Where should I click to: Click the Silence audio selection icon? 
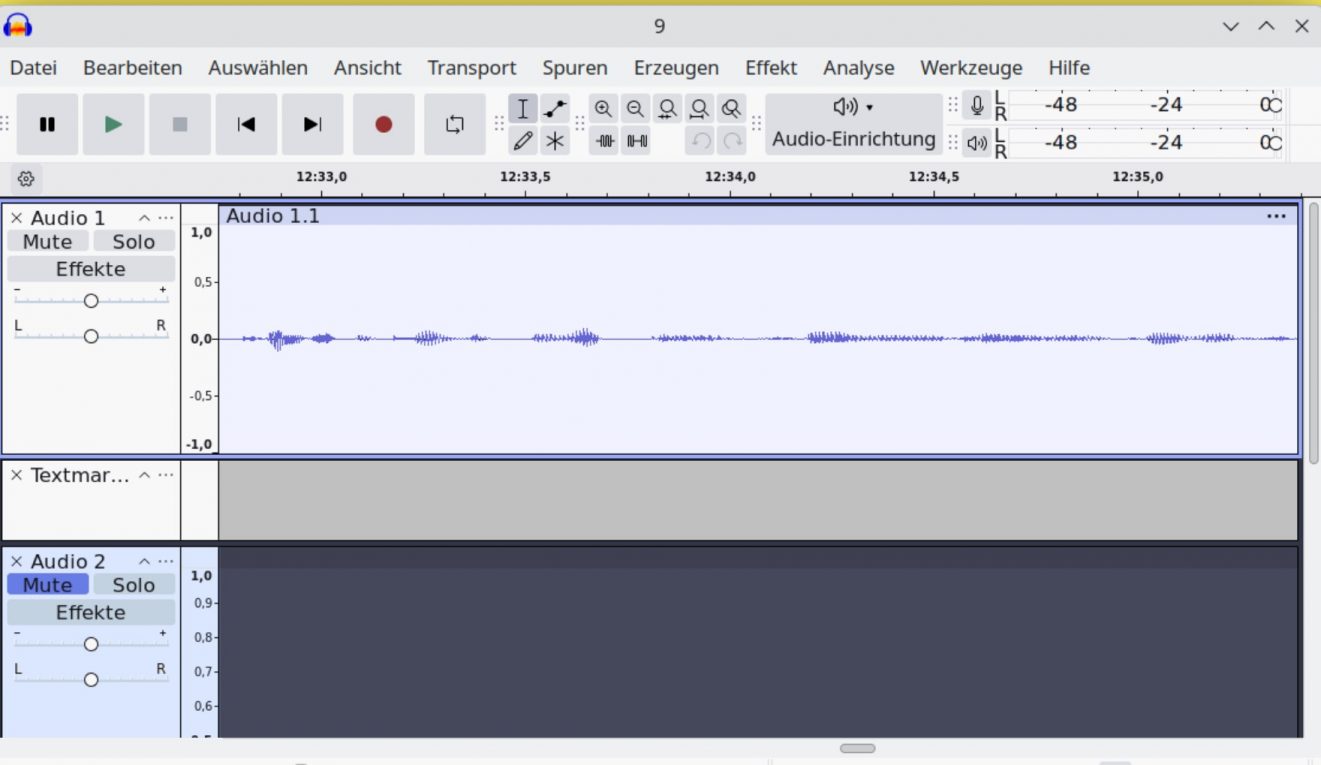click(637, 141)
